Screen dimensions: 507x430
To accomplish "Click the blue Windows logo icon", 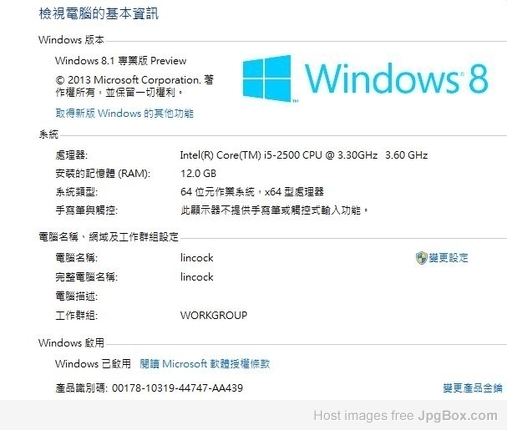I will pyautogui.click(x=267, y=78).
